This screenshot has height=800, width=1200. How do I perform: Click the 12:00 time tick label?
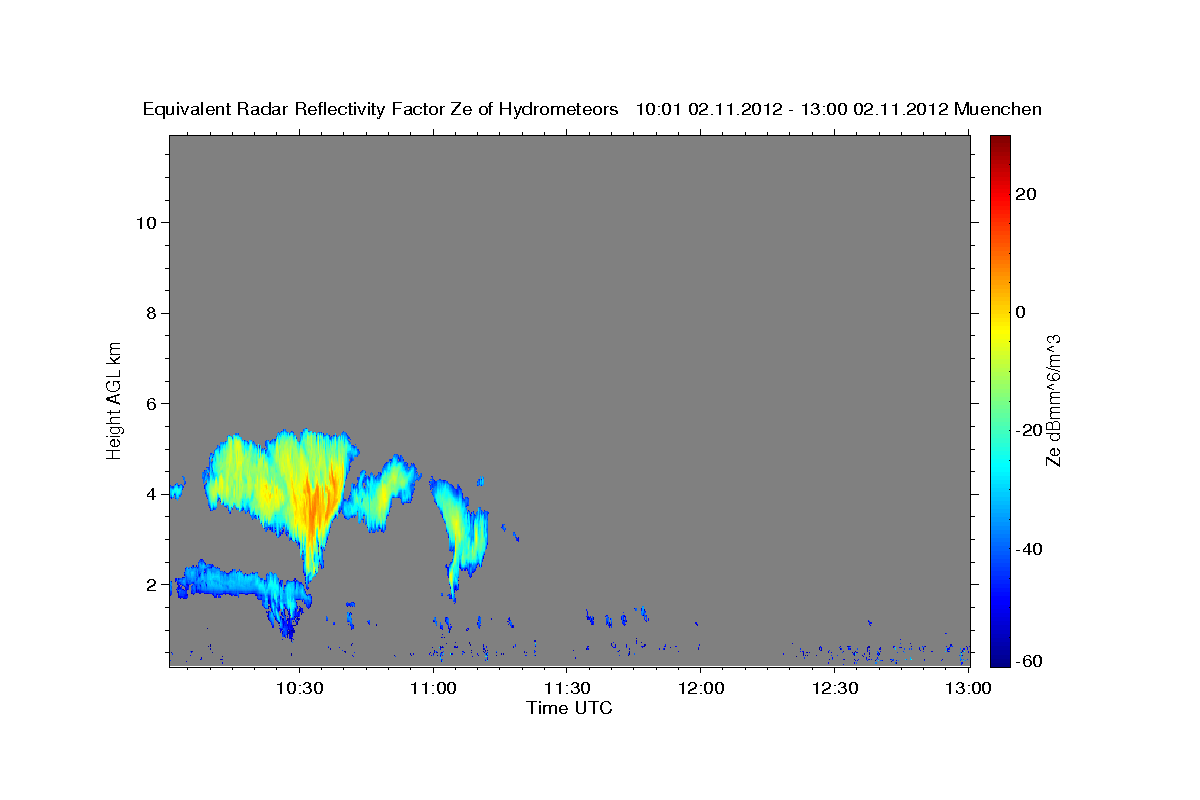[x=700, y=688]
